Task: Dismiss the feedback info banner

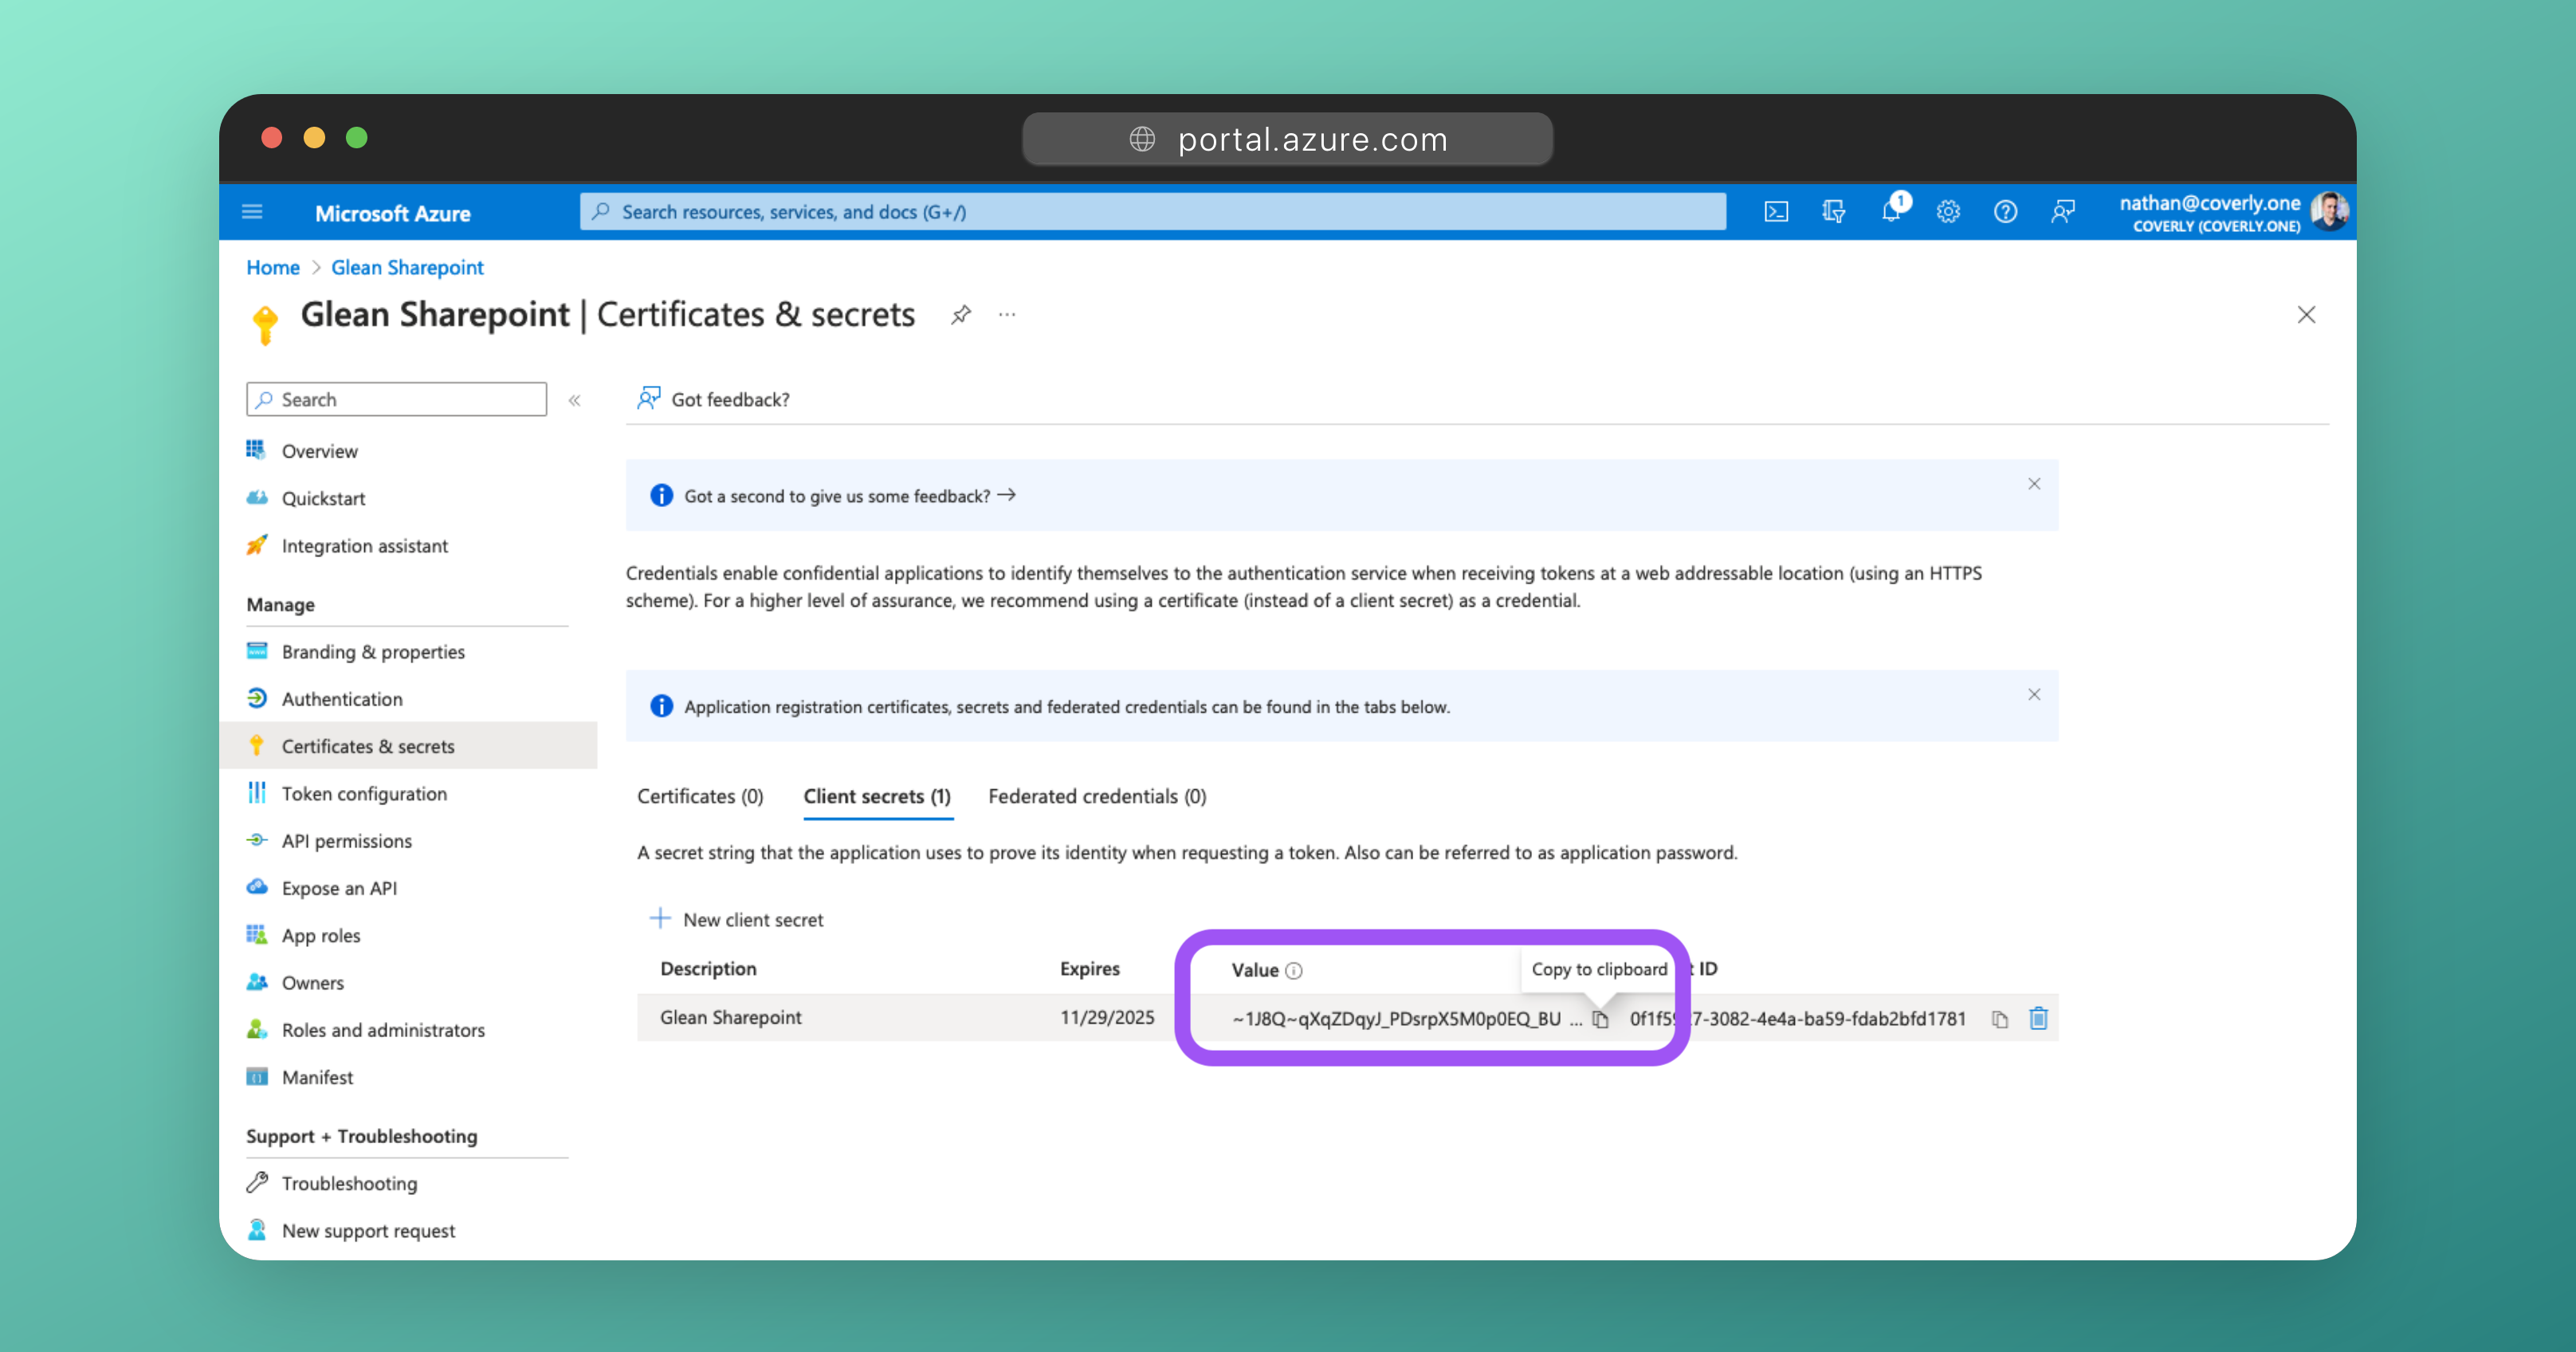Action: [x=2034, y=484]
